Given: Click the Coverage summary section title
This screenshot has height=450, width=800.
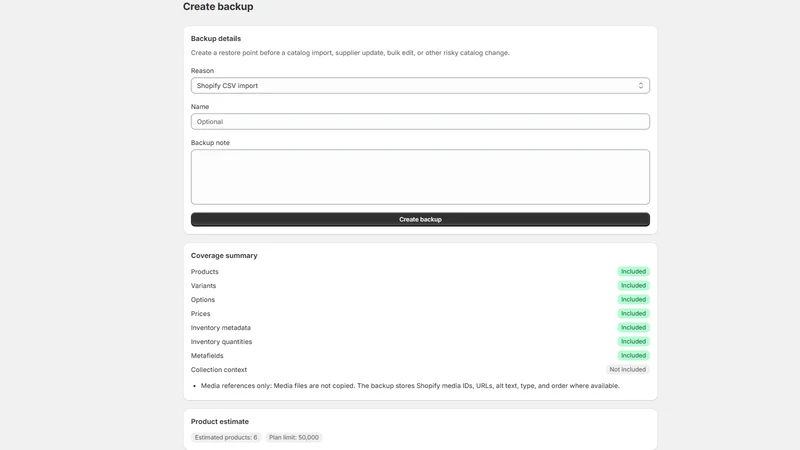Looking at the screenshot, I should (224, 256).
